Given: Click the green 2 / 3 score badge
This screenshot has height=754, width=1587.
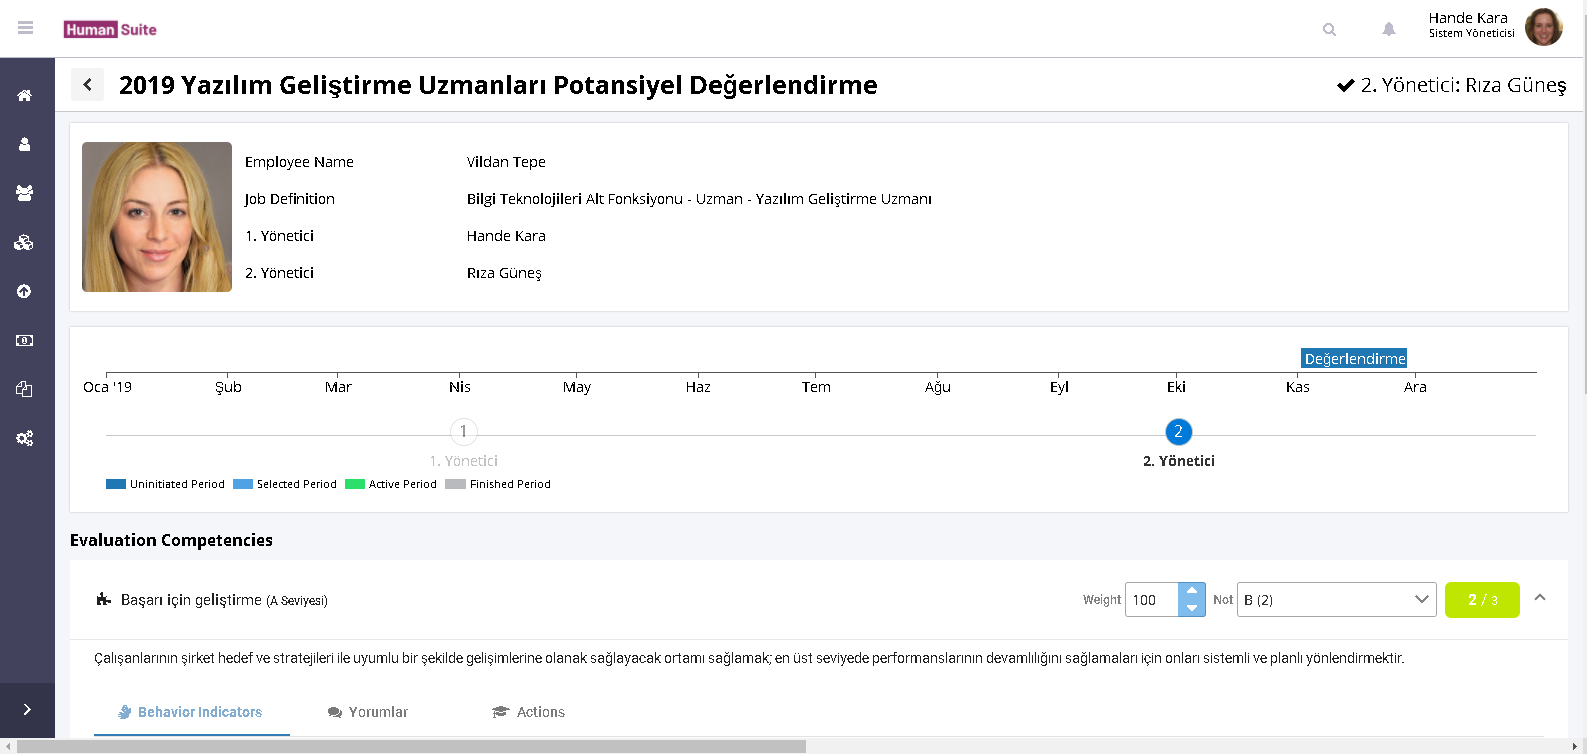Looking at the screenshot, I should click(1482, 600).
